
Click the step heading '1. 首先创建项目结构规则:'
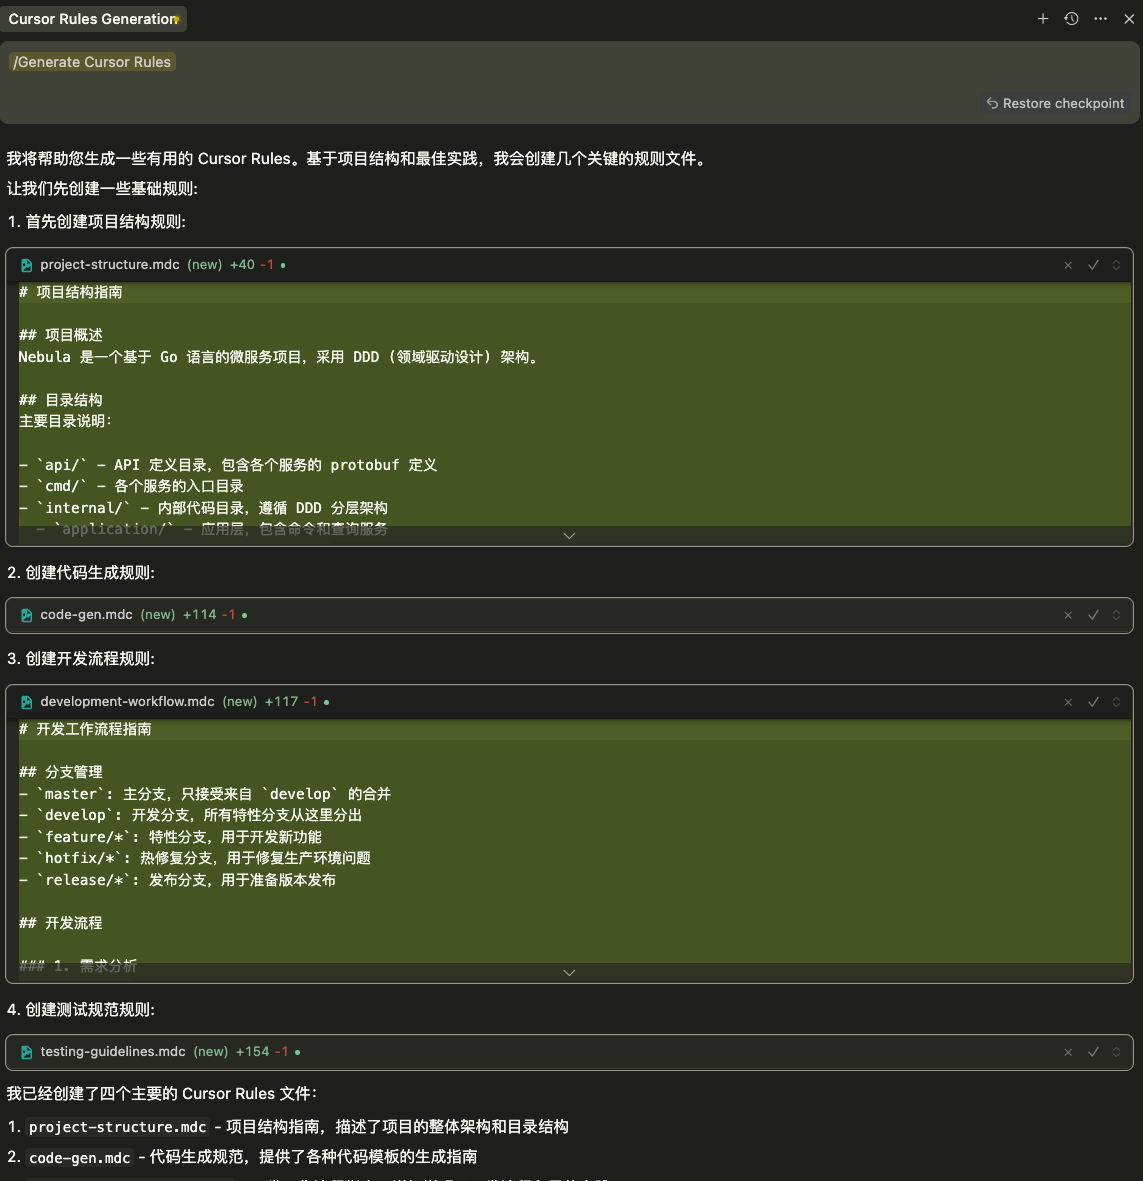click(96, 221)
